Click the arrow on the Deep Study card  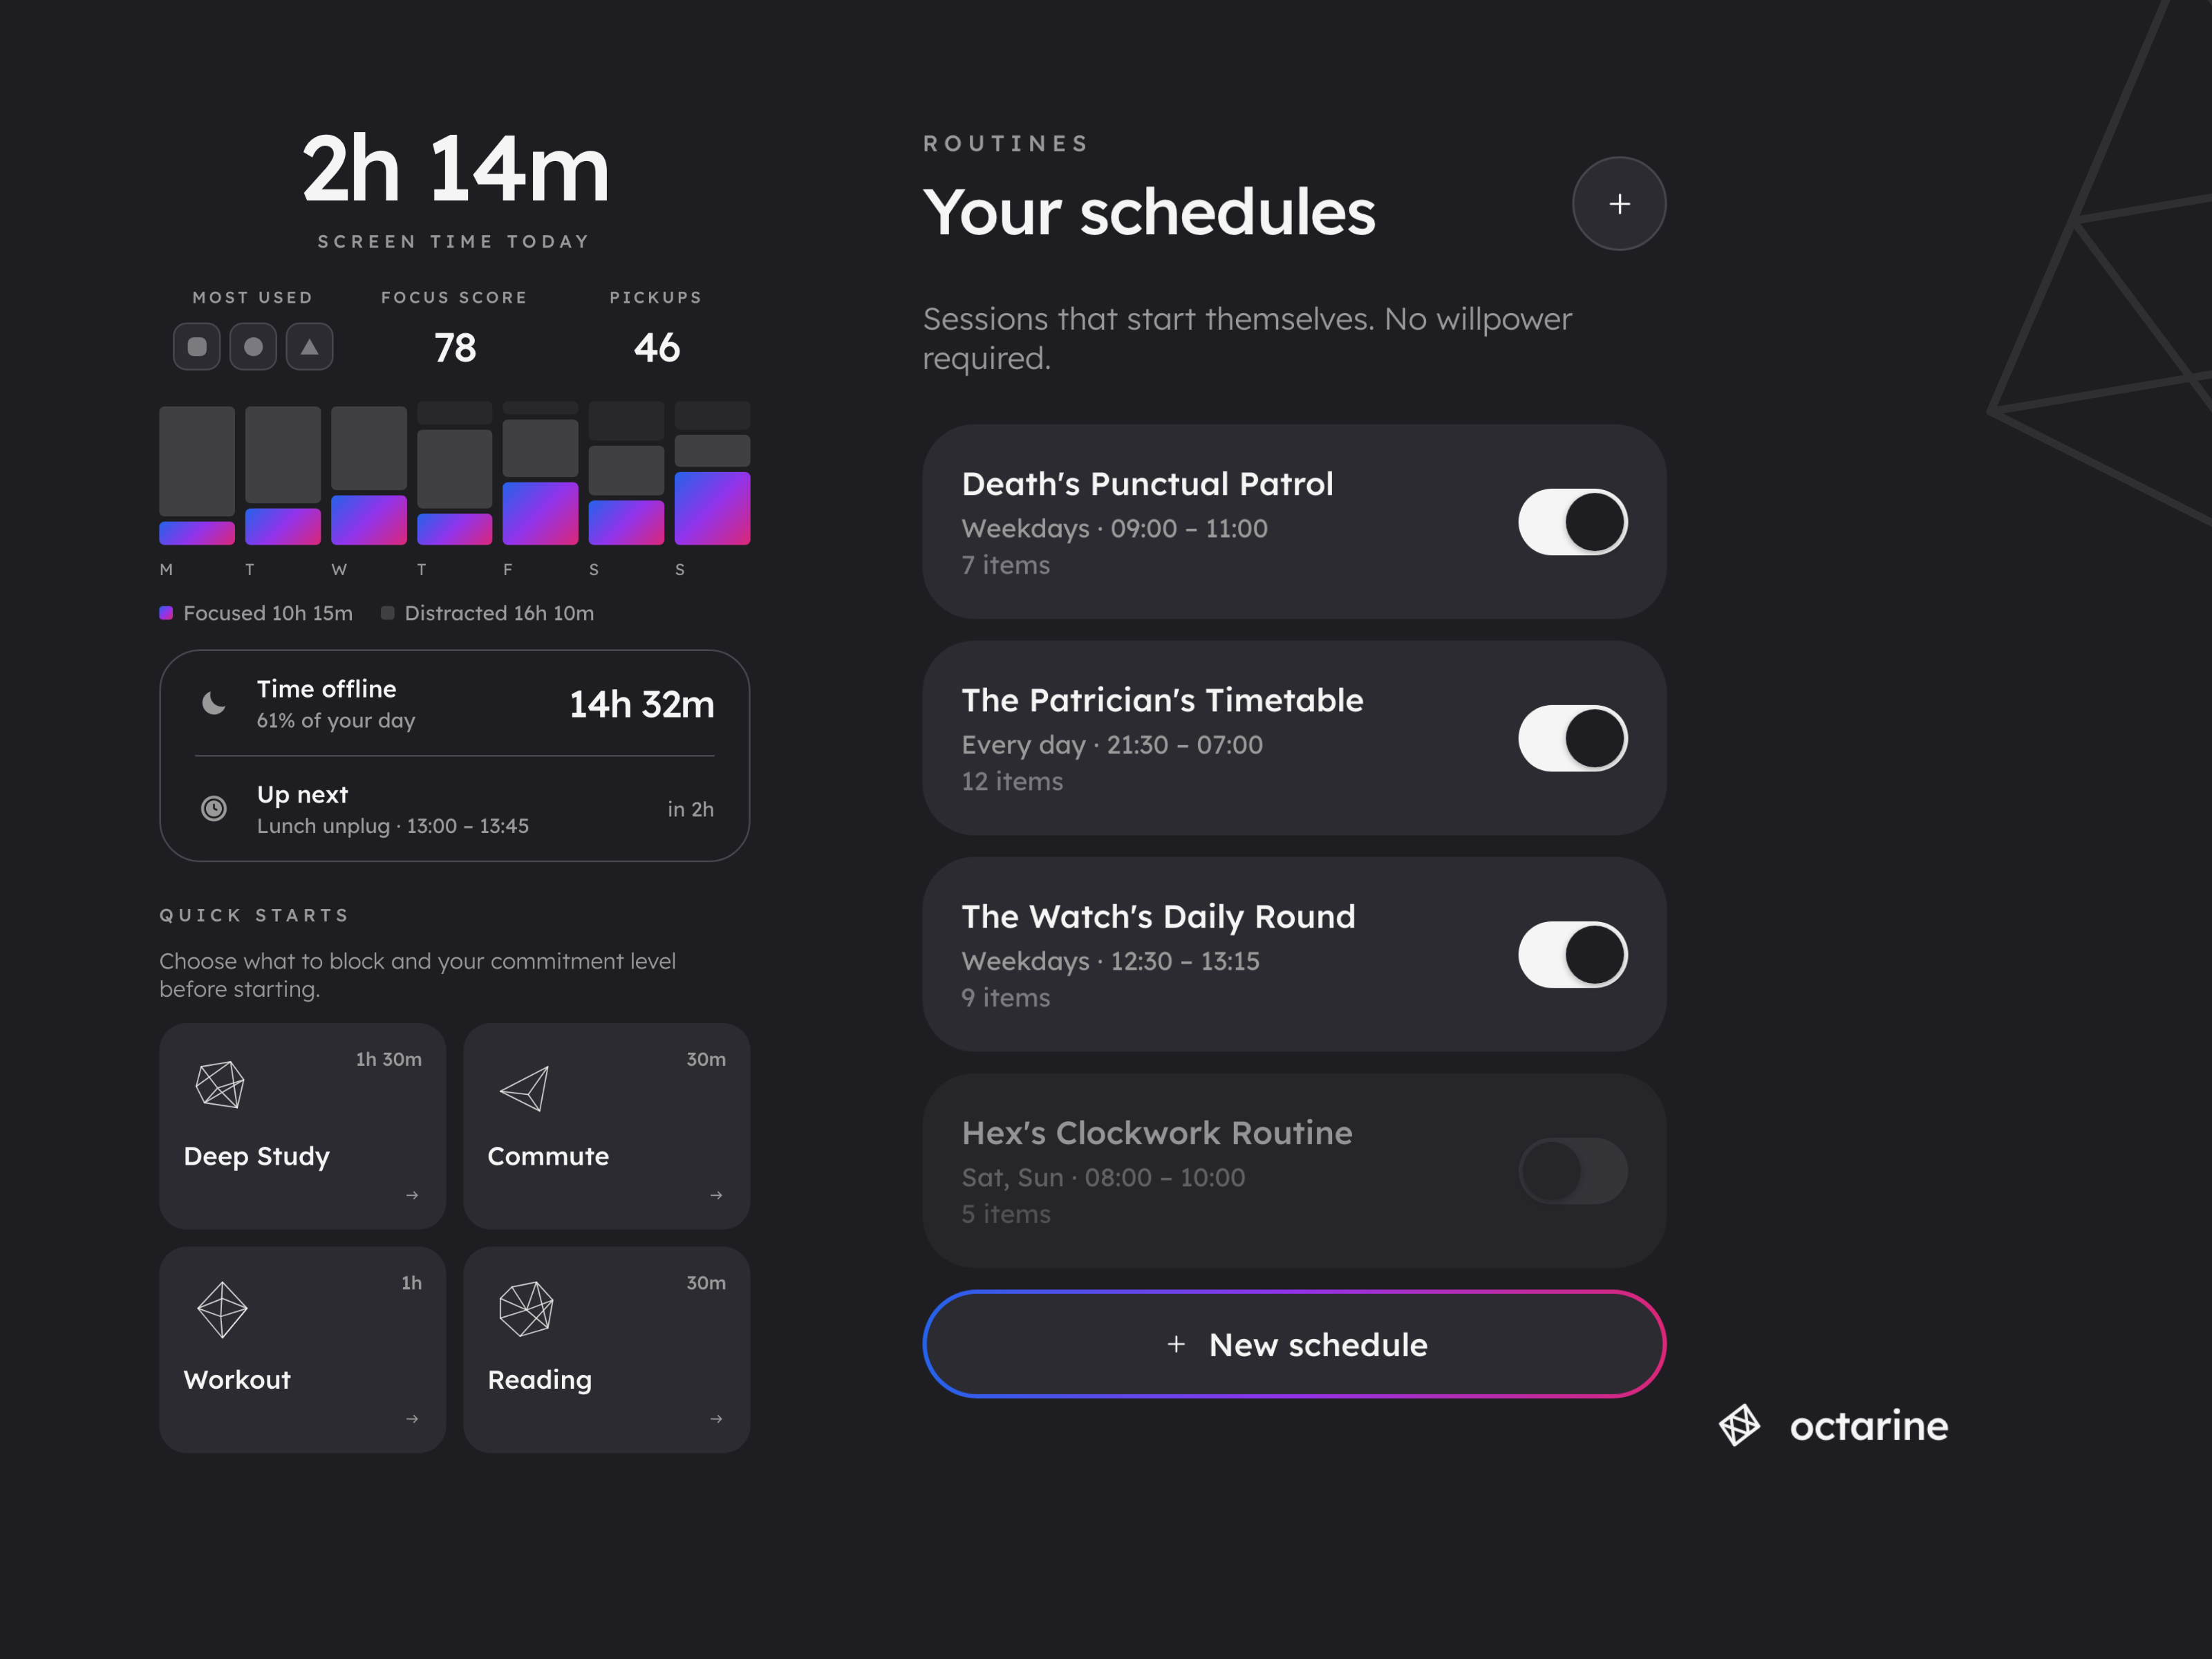(412, 1195)
